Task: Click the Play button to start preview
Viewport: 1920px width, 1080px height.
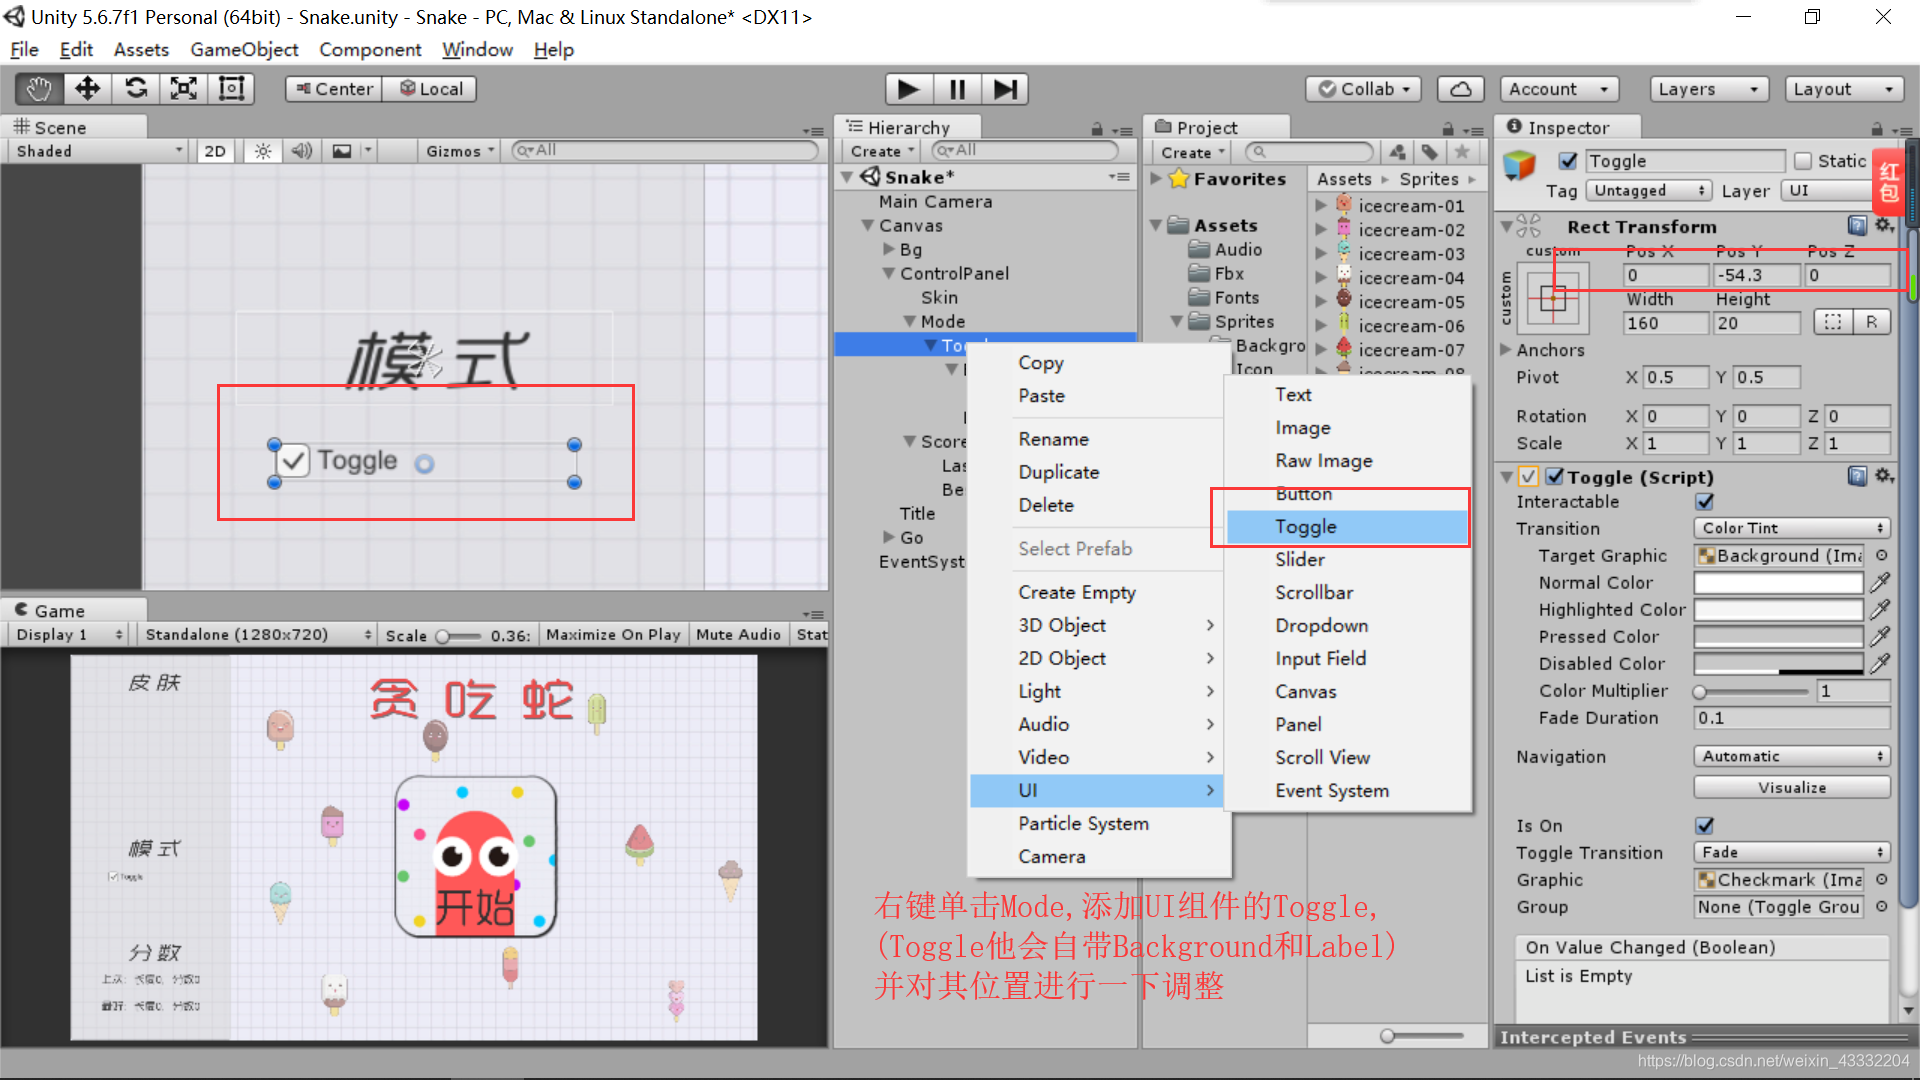Action: pos(909,88)
